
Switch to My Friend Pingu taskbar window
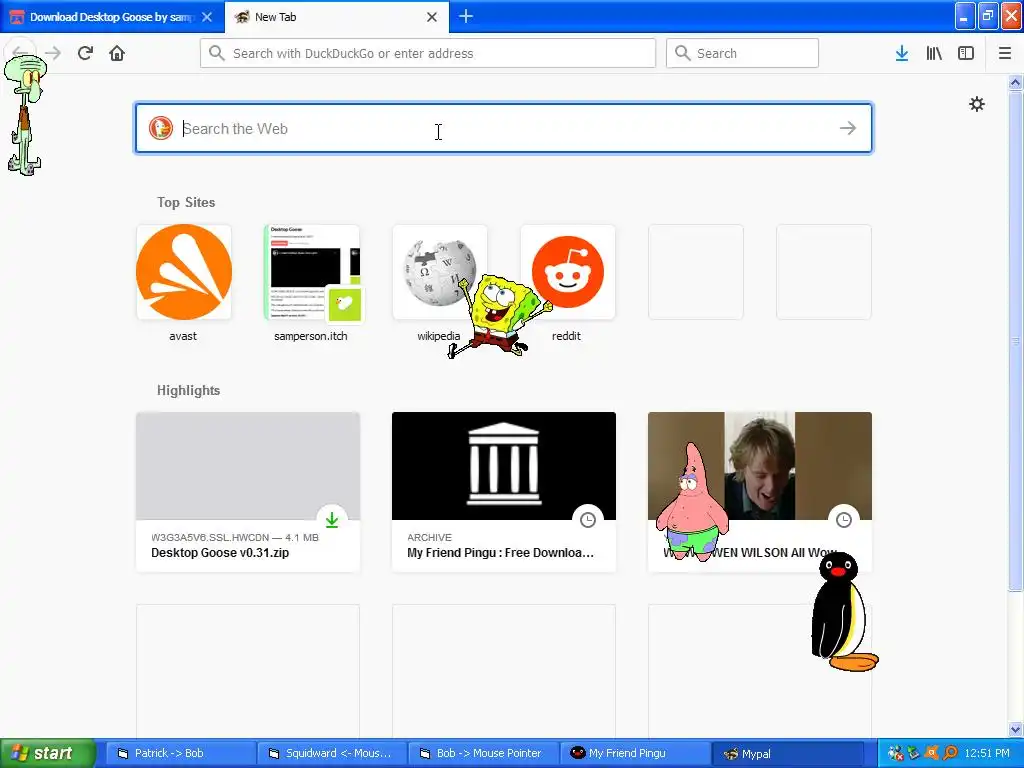click(634, 753)
